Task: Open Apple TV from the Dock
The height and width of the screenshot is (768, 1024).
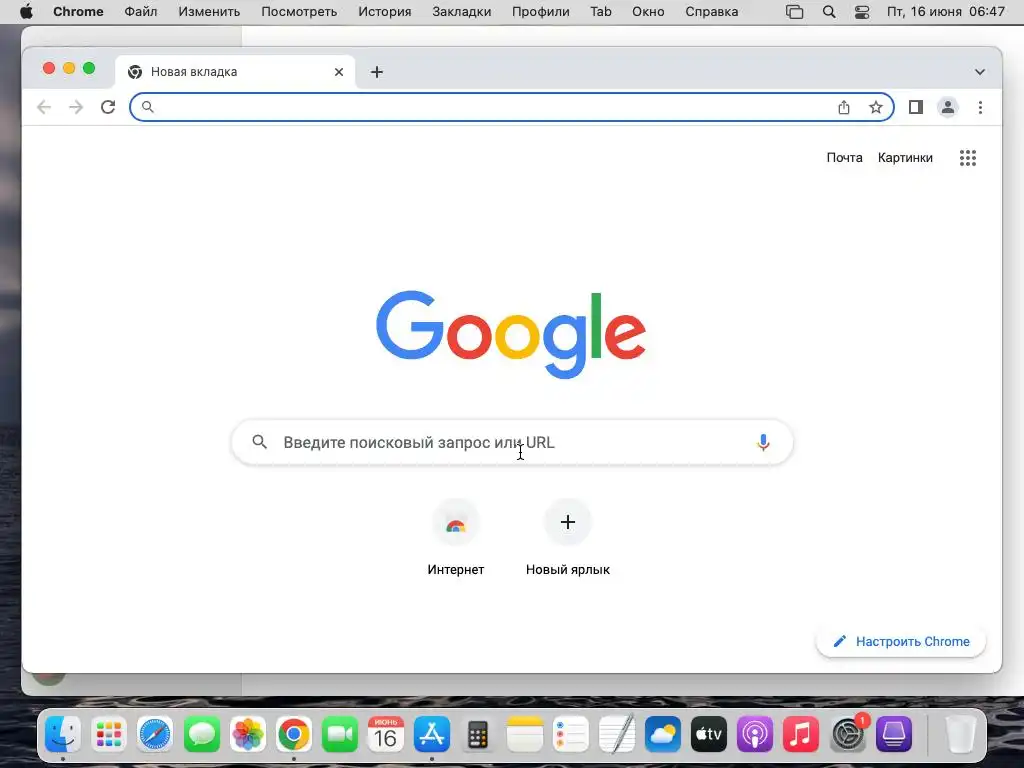Action: 709,735
